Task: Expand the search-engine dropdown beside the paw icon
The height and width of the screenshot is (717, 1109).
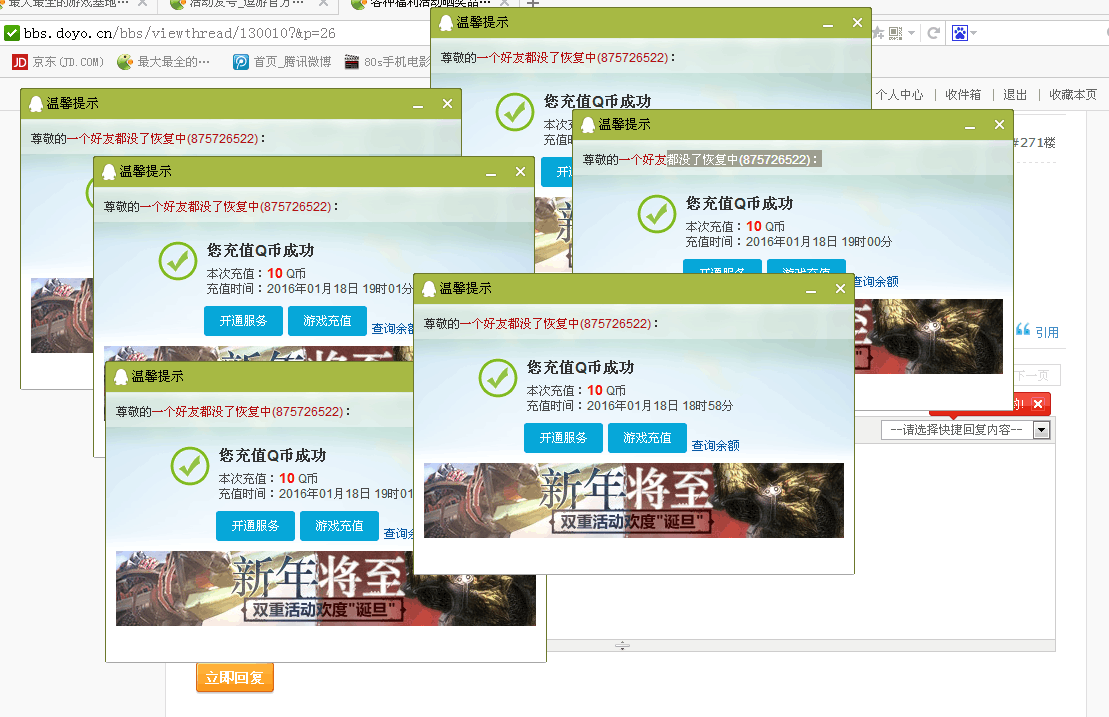Action: 974,33
